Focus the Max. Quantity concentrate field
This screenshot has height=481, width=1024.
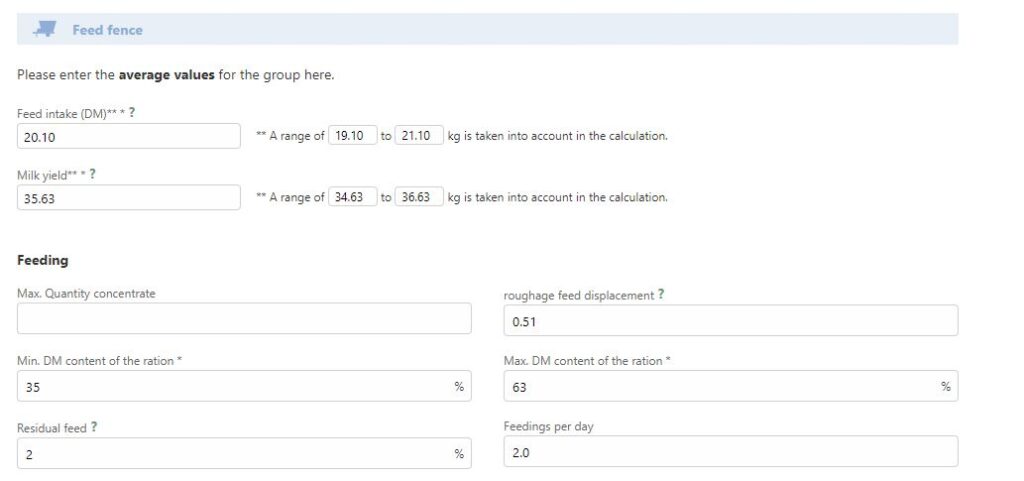(243, 319)
